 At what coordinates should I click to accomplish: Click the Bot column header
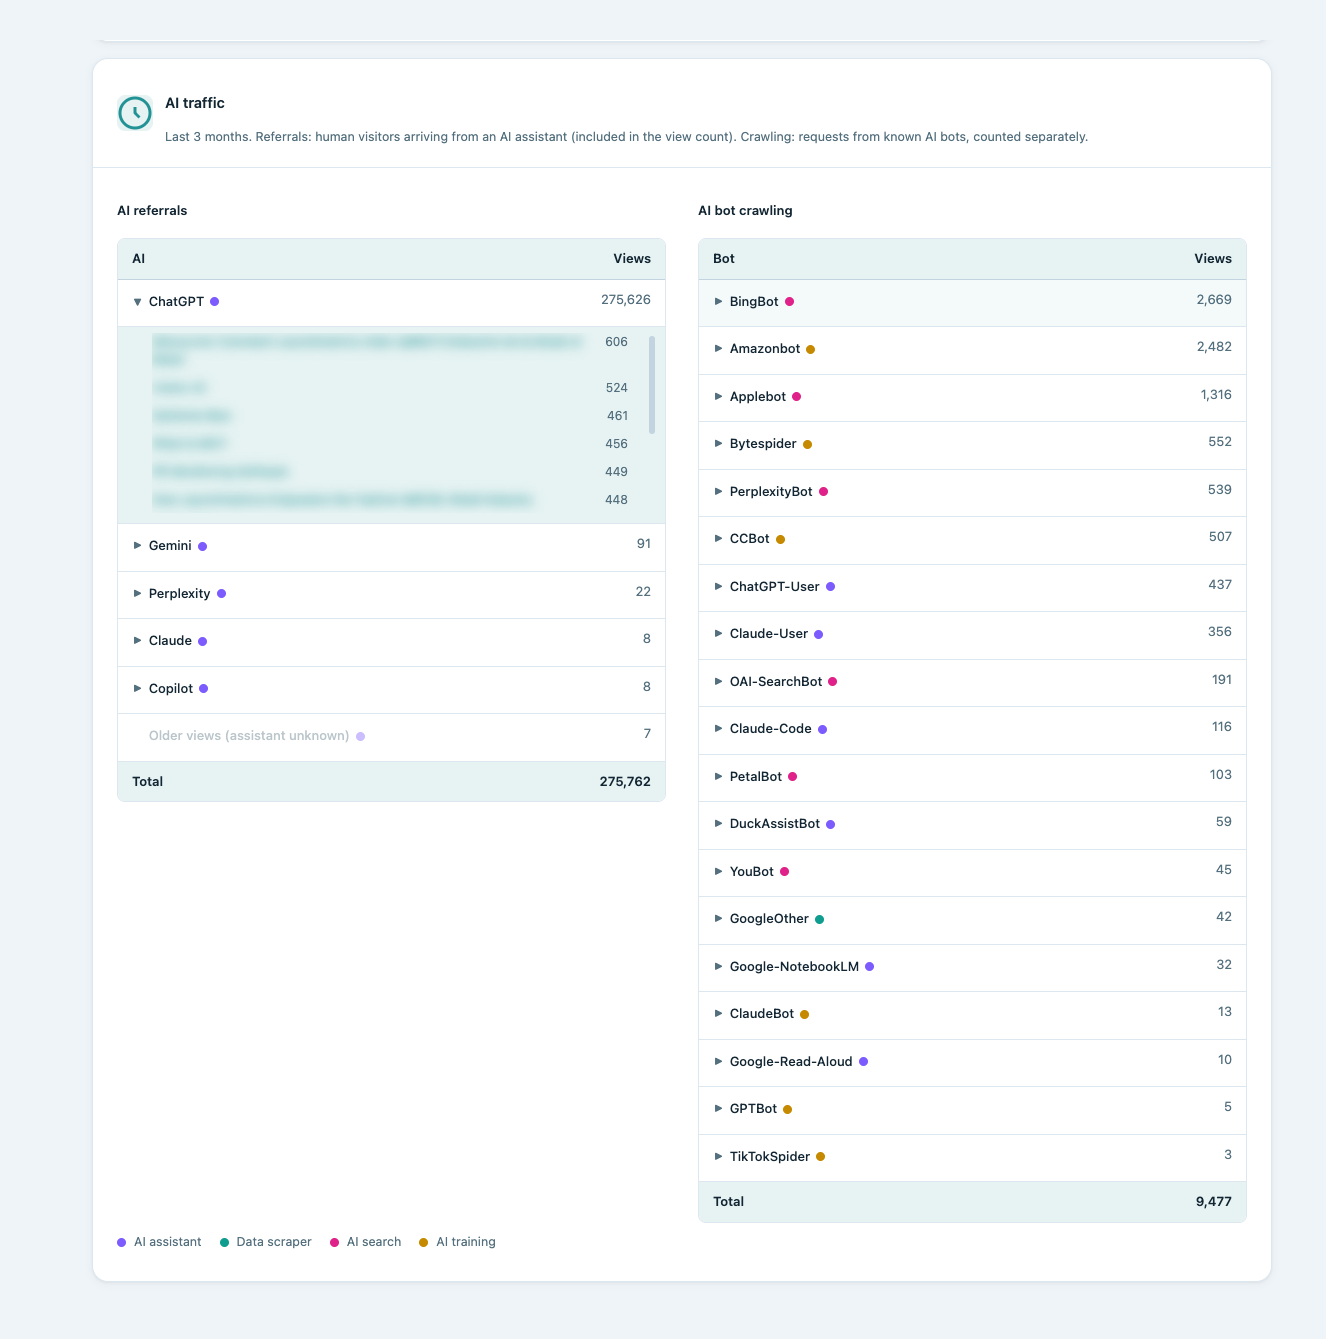point(724,259)
